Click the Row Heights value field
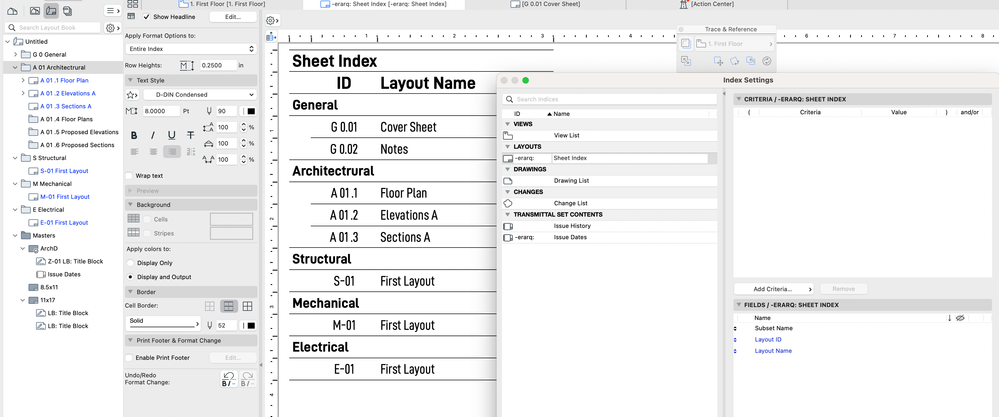999x417 pixels. point(217,65)
